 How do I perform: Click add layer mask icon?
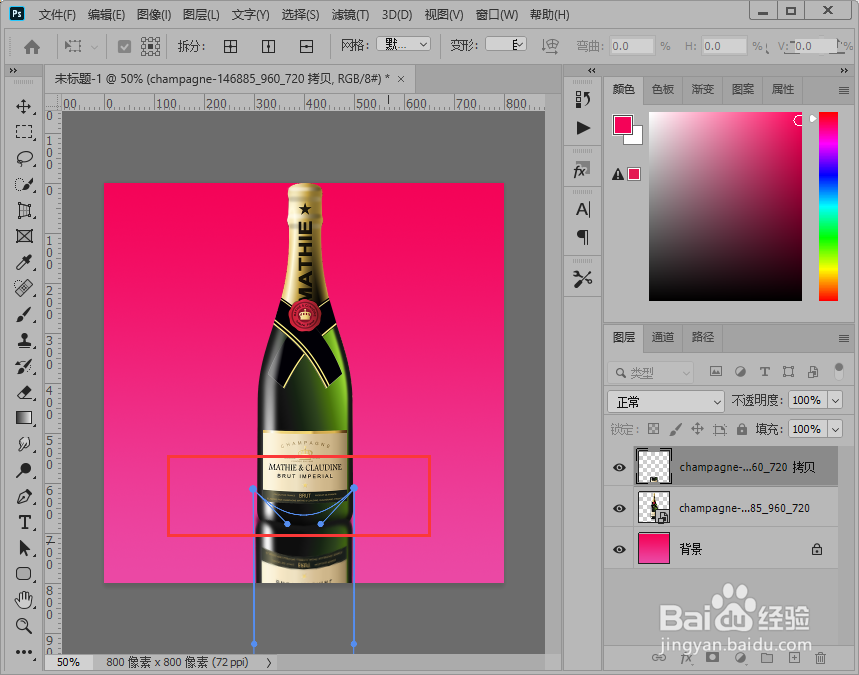[712, 658]
